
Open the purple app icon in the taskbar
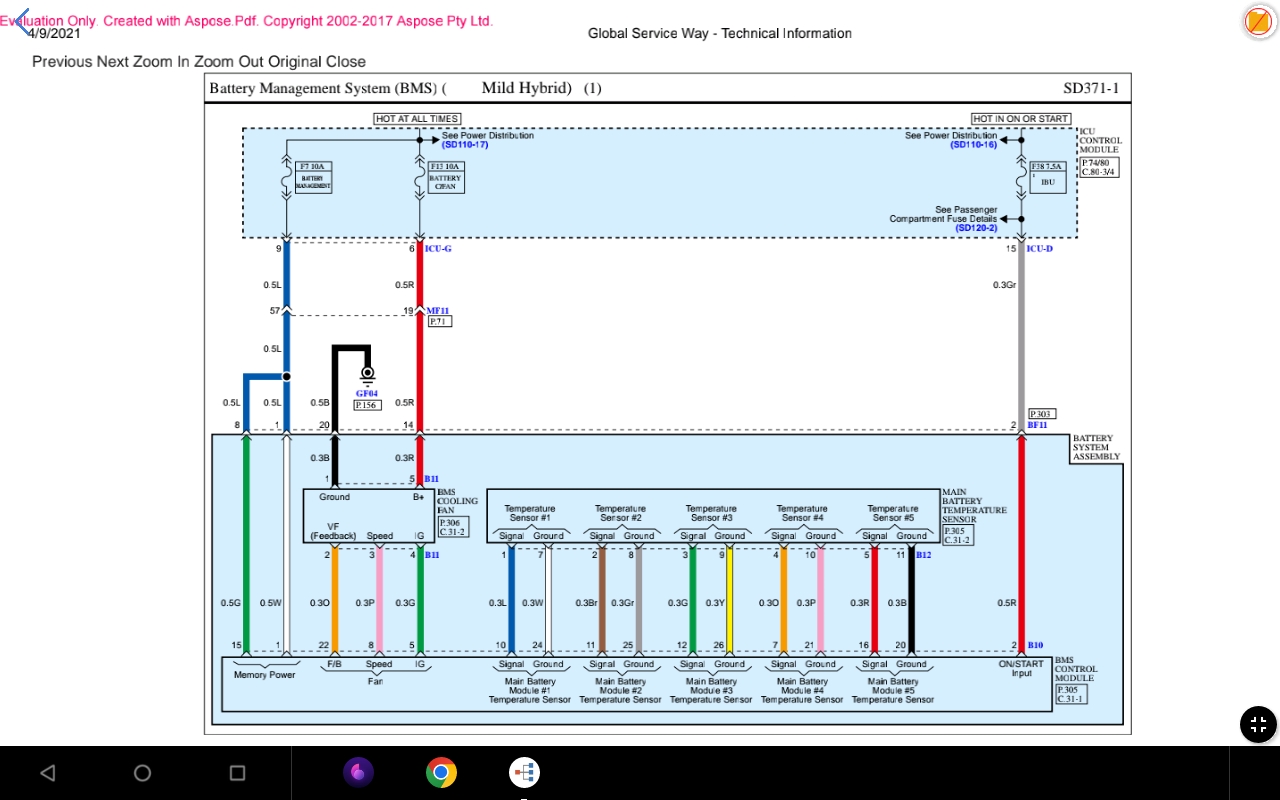pos(358,772)
